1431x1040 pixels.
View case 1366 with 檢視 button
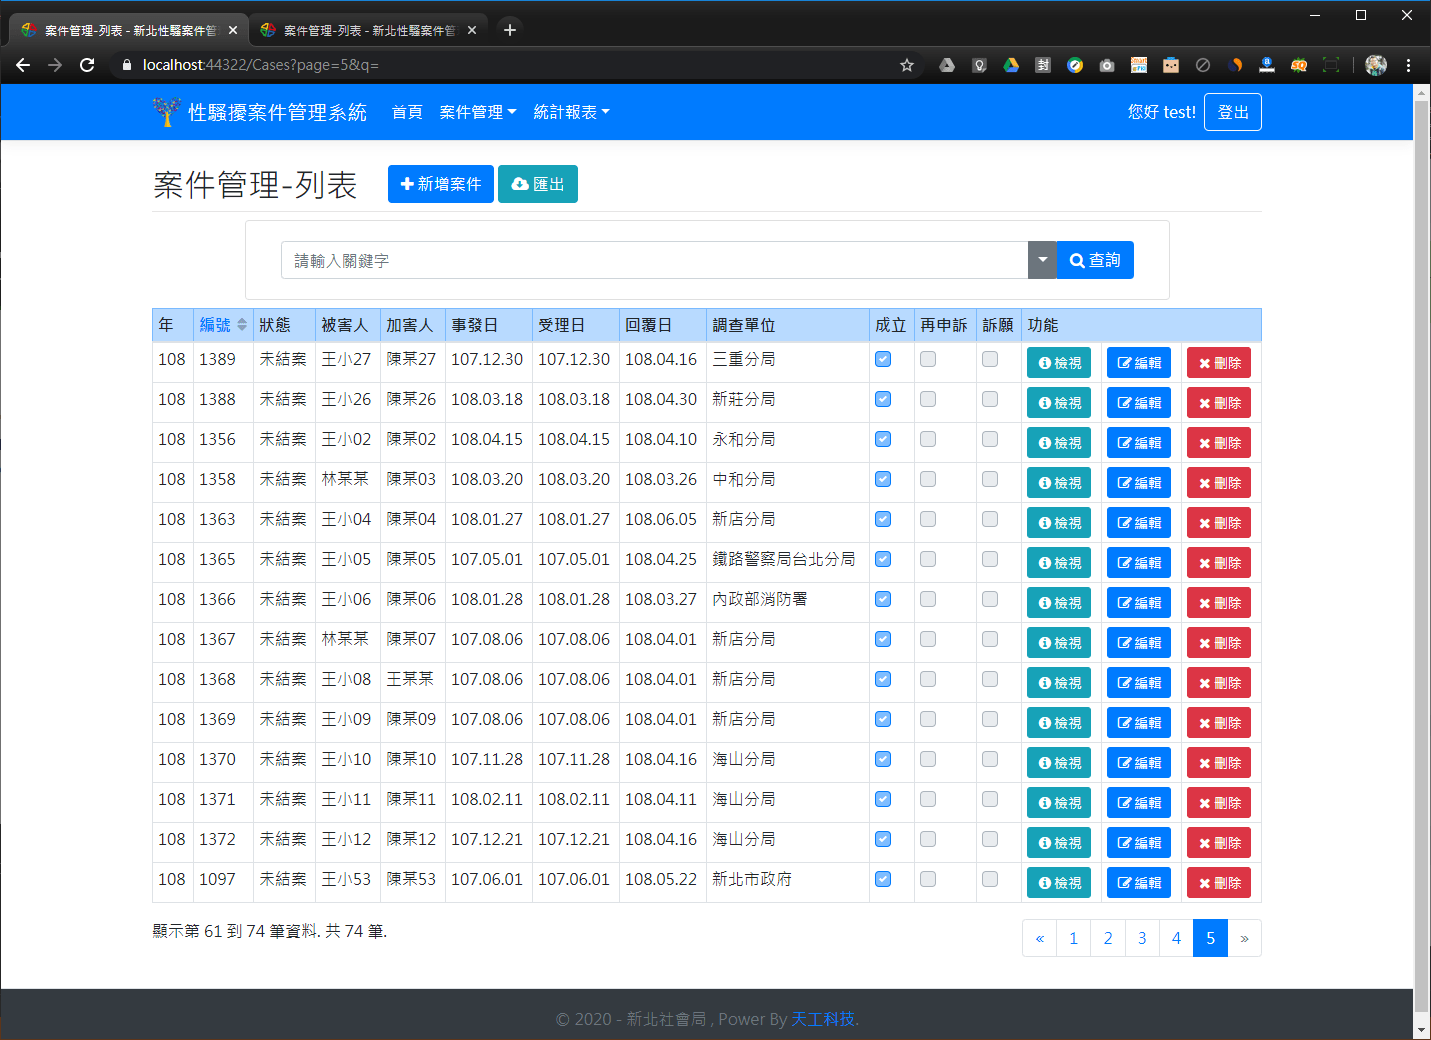coord(1059,603)
